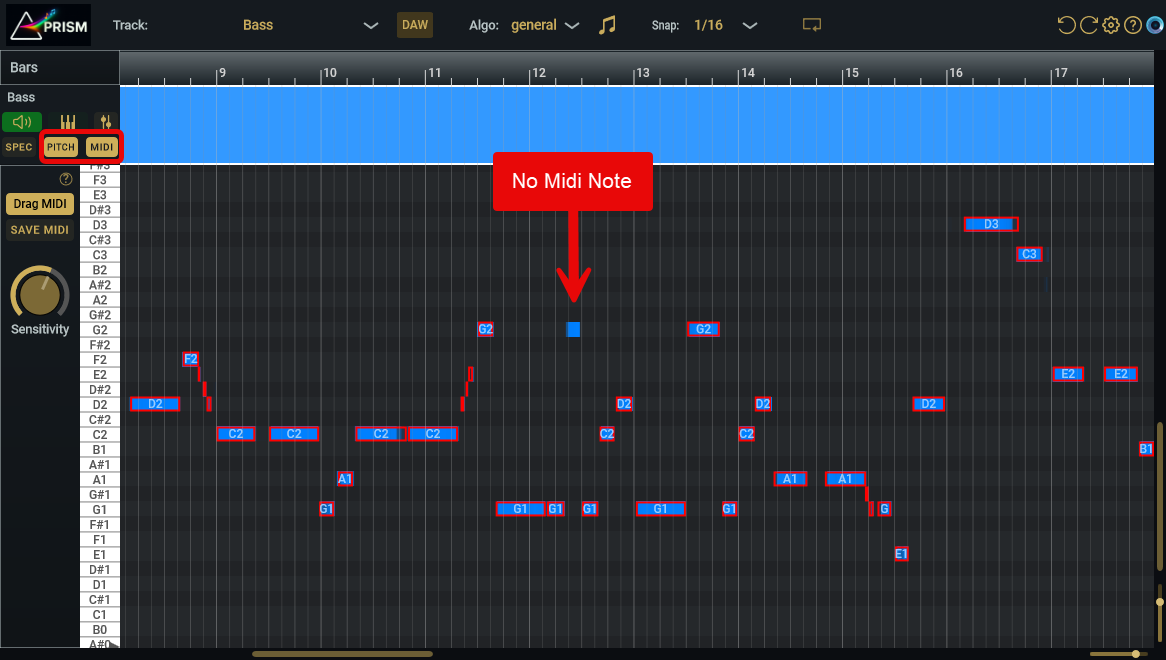Click the piano keys icon under Bass
The height and width of the screenshot is (660, 1166).
point(68,122)
